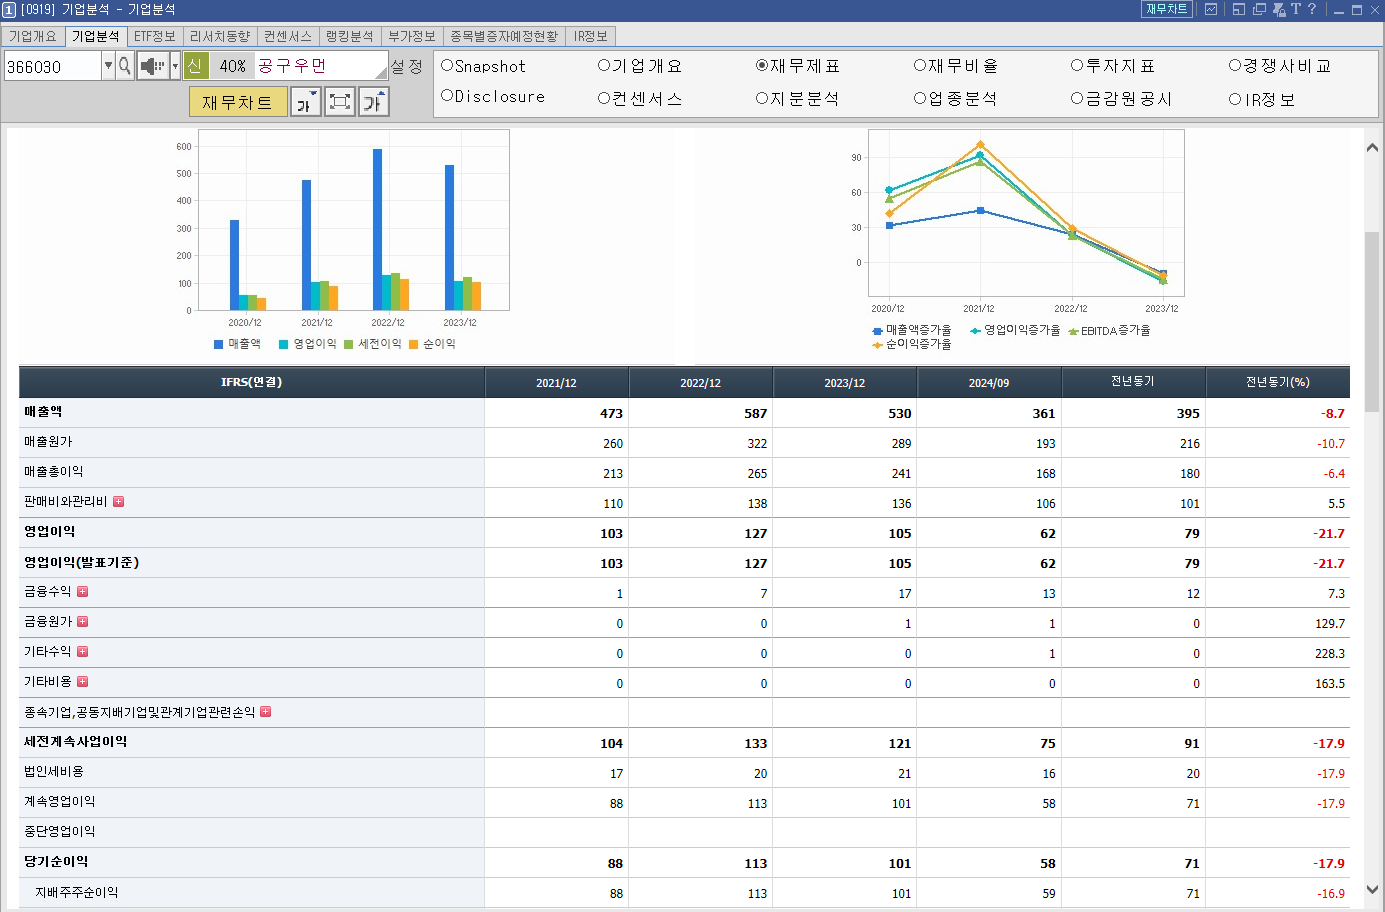Click the speaker sound alert icon

pyautogui.click(x=152, y=67)
